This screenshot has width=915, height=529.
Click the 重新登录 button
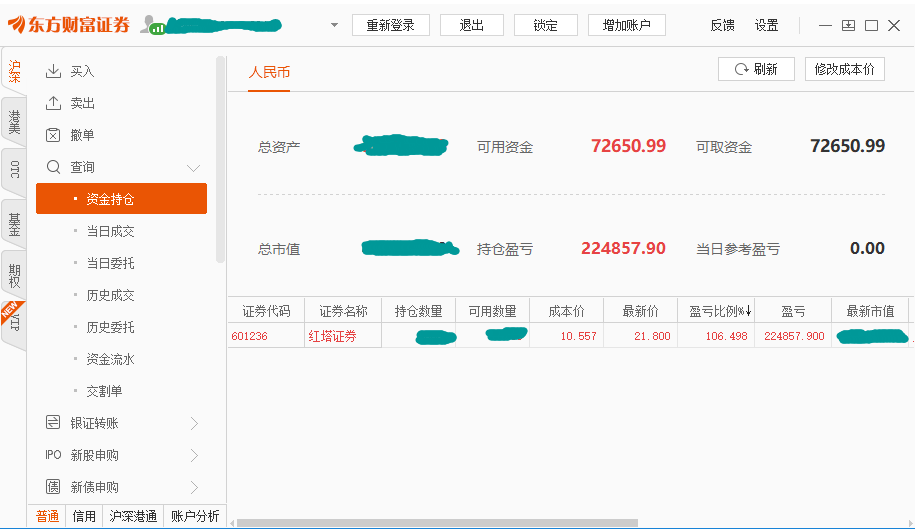(390, 25)
